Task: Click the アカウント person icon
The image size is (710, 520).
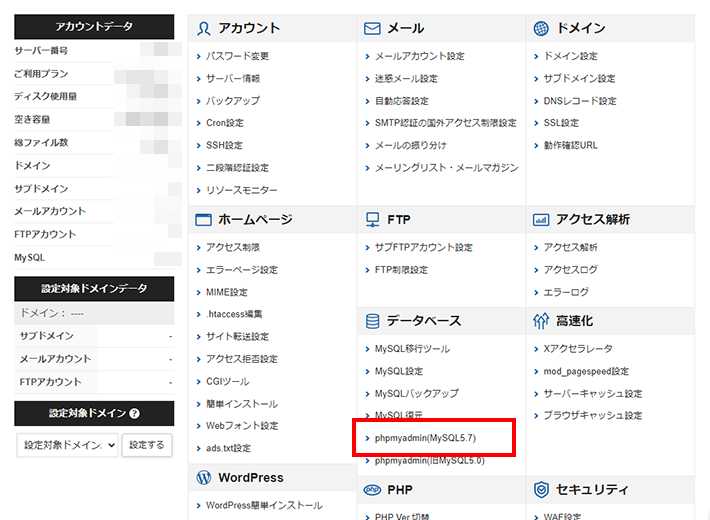Action: point(204,29)
